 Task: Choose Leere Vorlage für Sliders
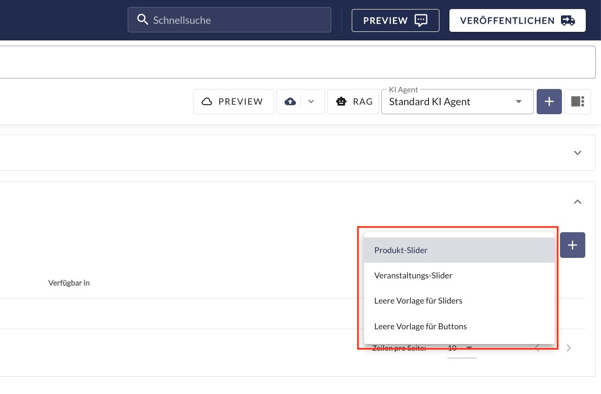[x=459, y=301]
